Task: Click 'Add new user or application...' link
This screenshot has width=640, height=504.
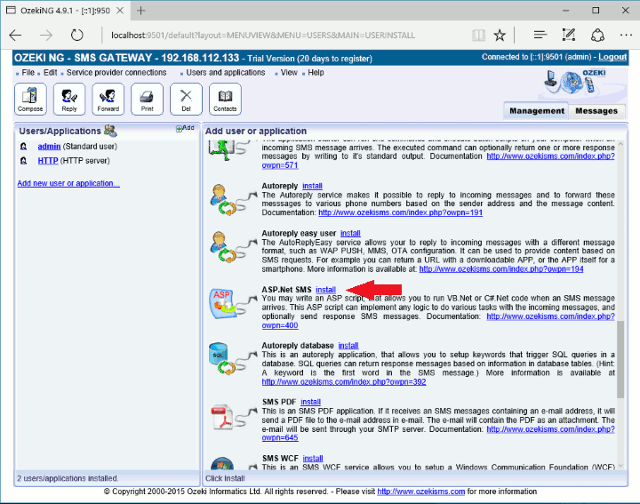Action: [x=68, y=183]
